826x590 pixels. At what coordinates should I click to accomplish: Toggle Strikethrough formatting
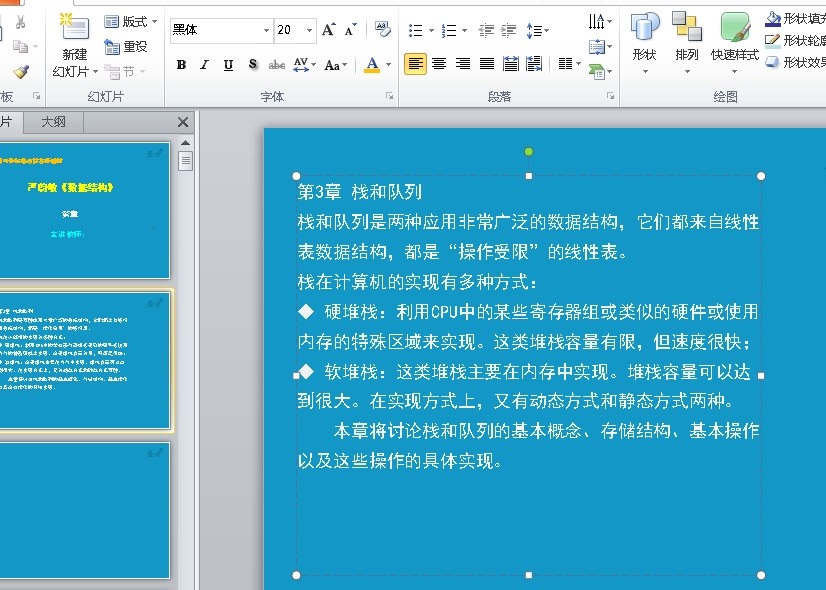277,65
